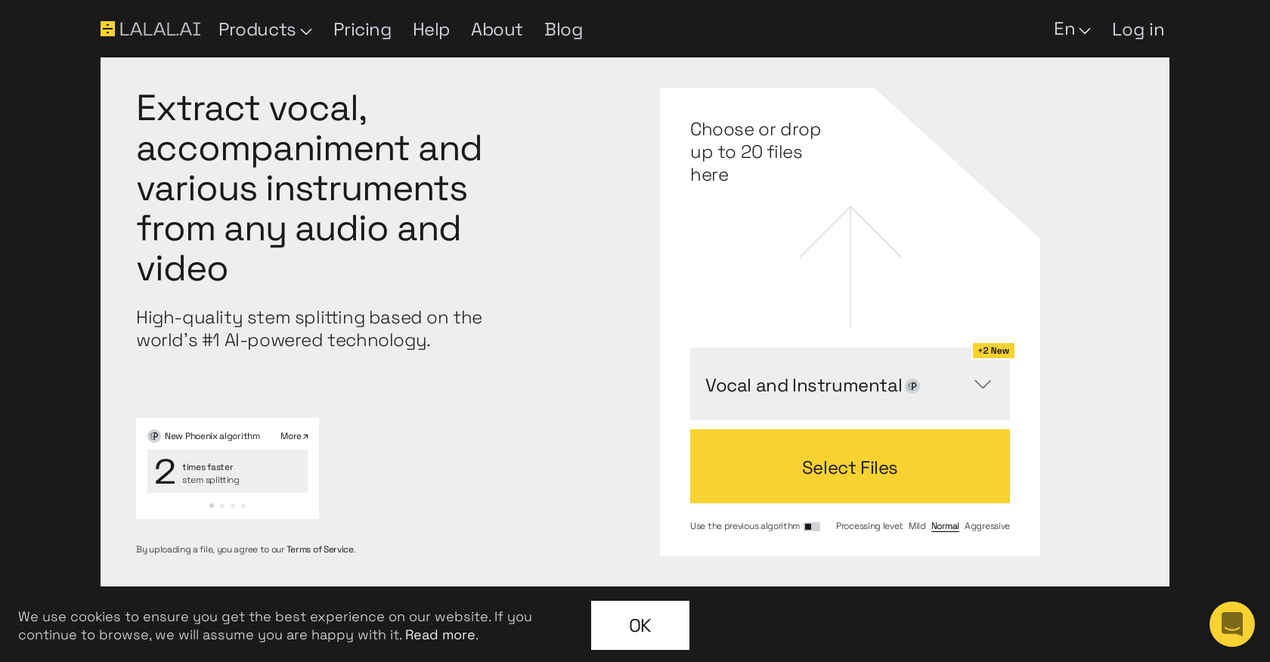This screenshot has width=1270, height=662.
Task: Go to the Blog page
Action: (x=563, y=30)
